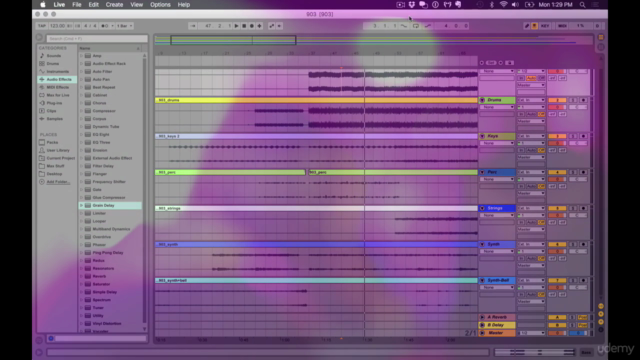The height and width of the screenshot is (360, 640).
Task: Click the KEY map mode button
Action: [545, 26]
